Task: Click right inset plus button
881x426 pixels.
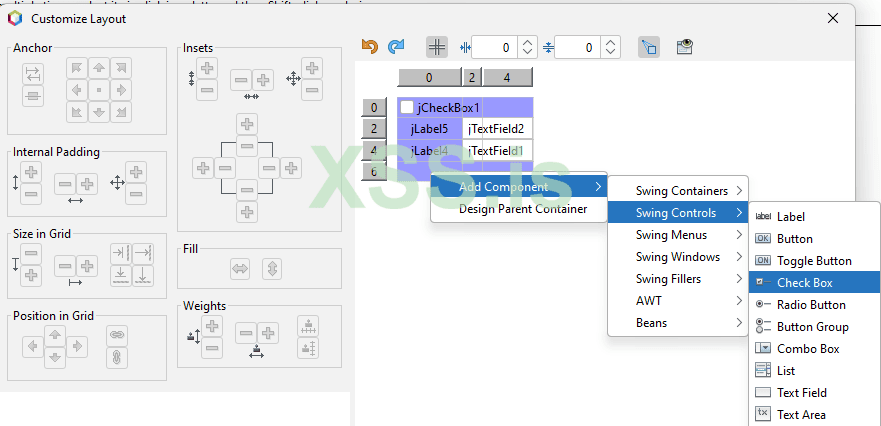Action: tap(290, 168)
